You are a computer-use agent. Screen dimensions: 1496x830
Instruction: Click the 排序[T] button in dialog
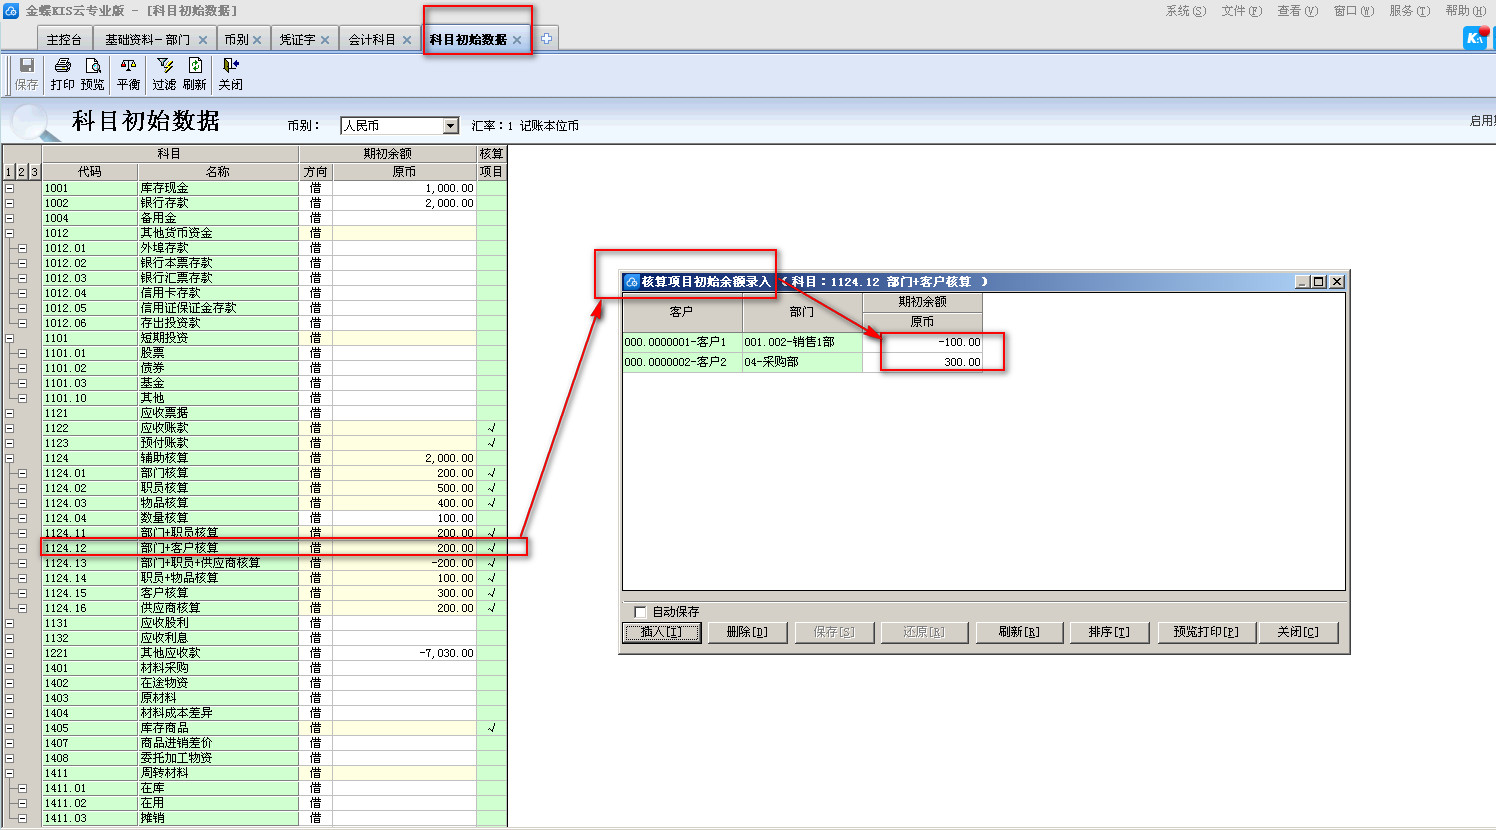(x=1108, y=632)
